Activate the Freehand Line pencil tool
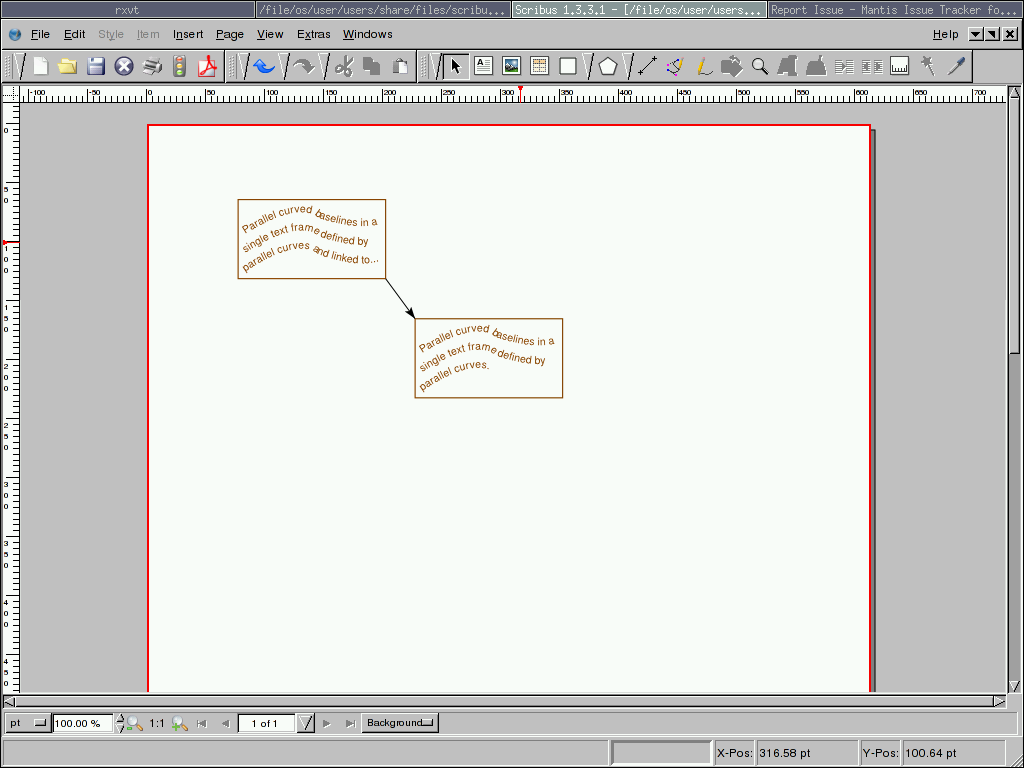1024x768 pixels. pyautogui.click(x=702, y=67)
